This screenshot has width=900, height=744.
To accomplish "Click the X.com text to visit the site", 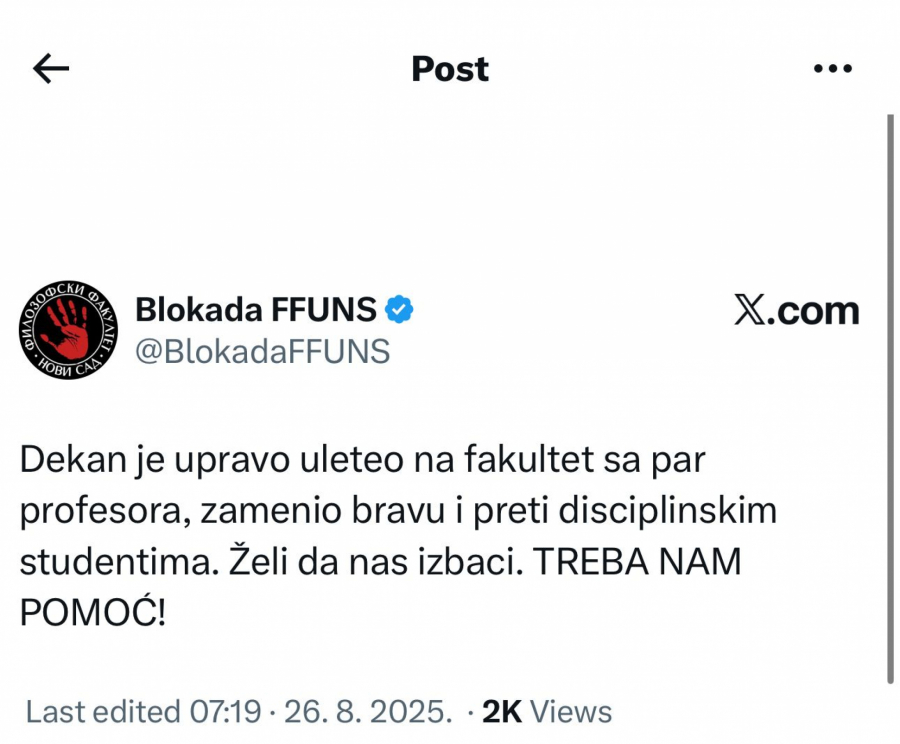I will coord(795,310).
